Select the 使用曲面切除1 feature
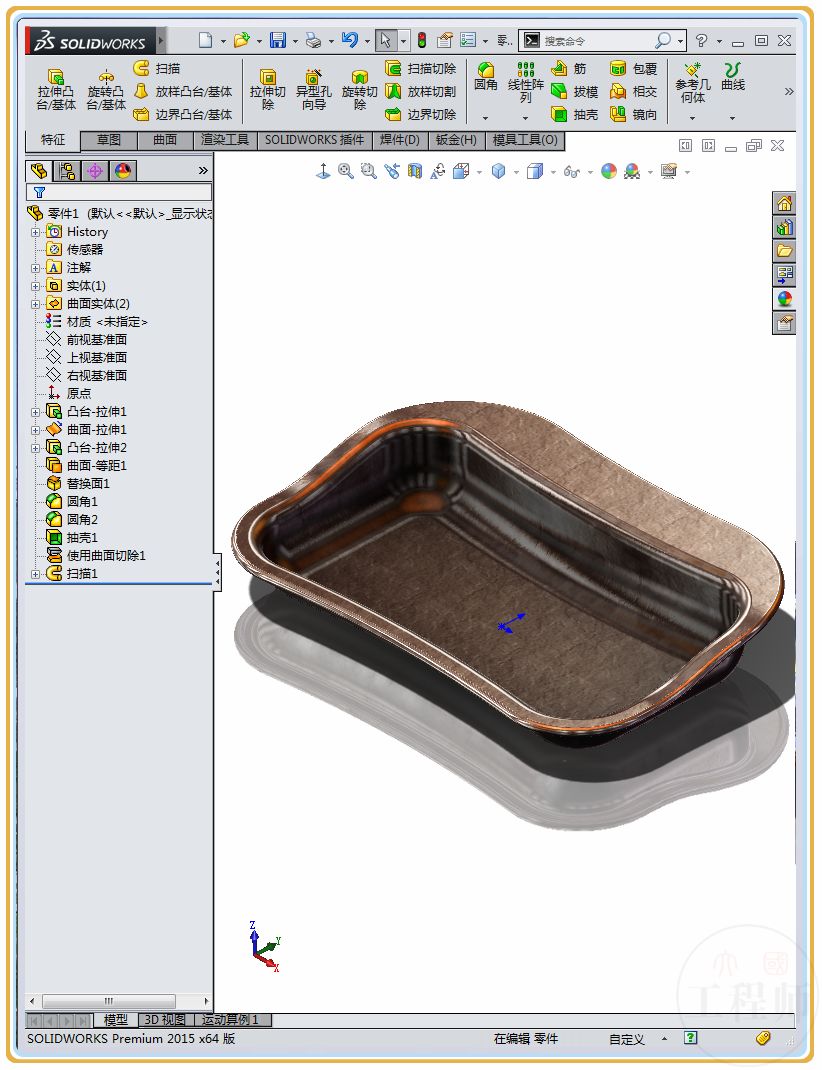The image size is (822, 1070). click(96, 556)
